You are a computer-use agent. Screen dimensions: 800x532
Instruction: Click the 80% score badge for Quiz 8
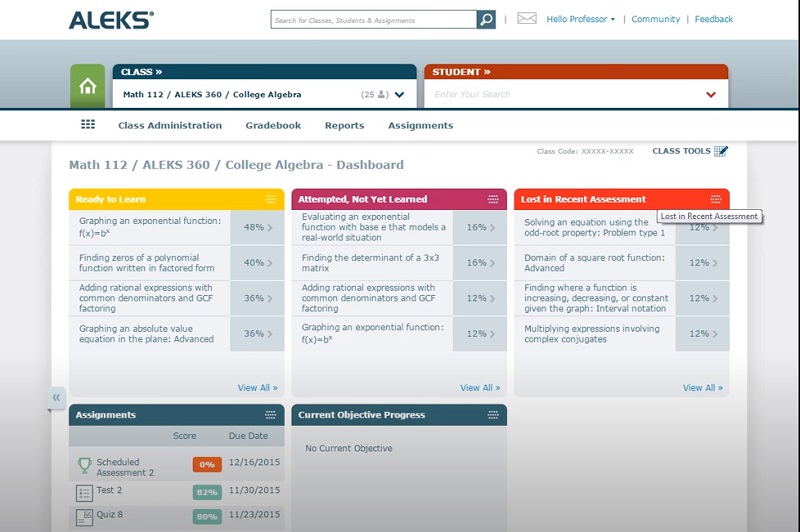click(x=207, y=516)
